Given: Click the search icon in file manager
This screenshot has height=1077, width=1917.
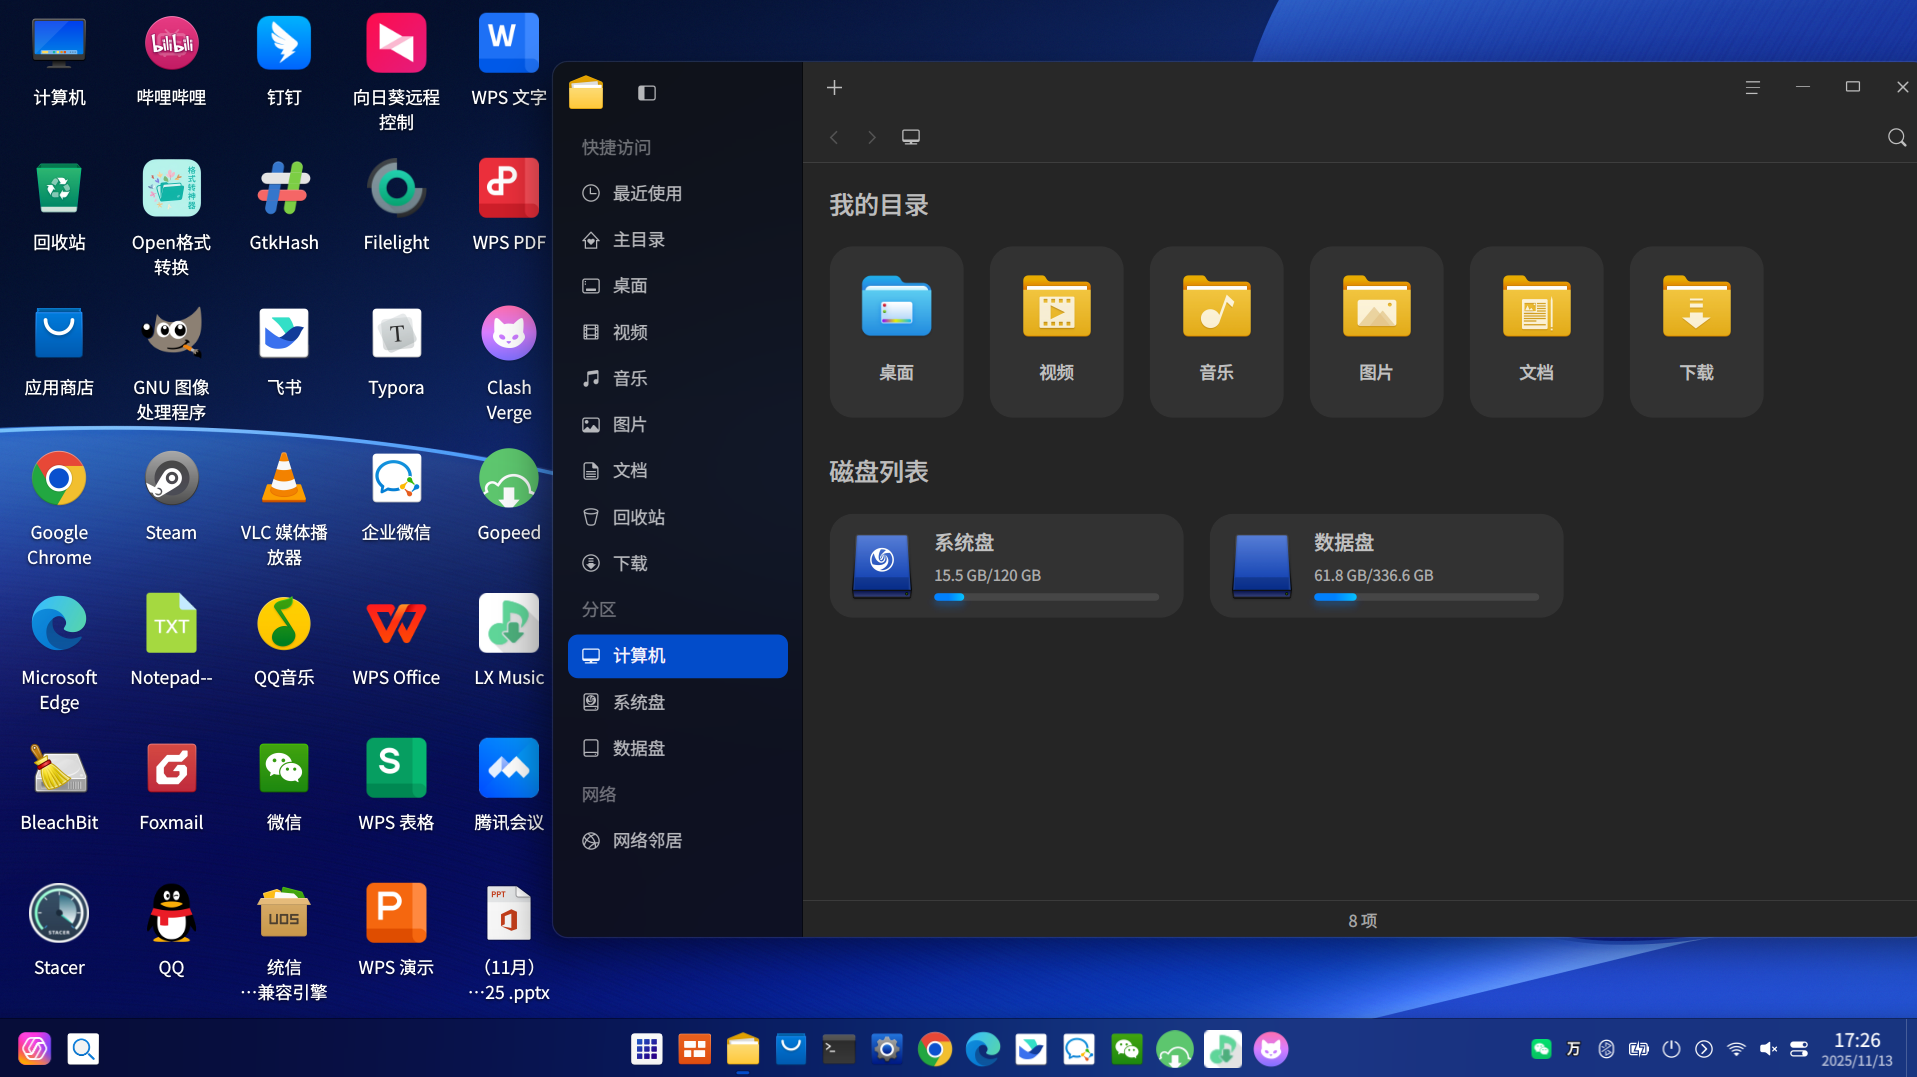Looking at the screenshot, I should [x=1897, y=137].
